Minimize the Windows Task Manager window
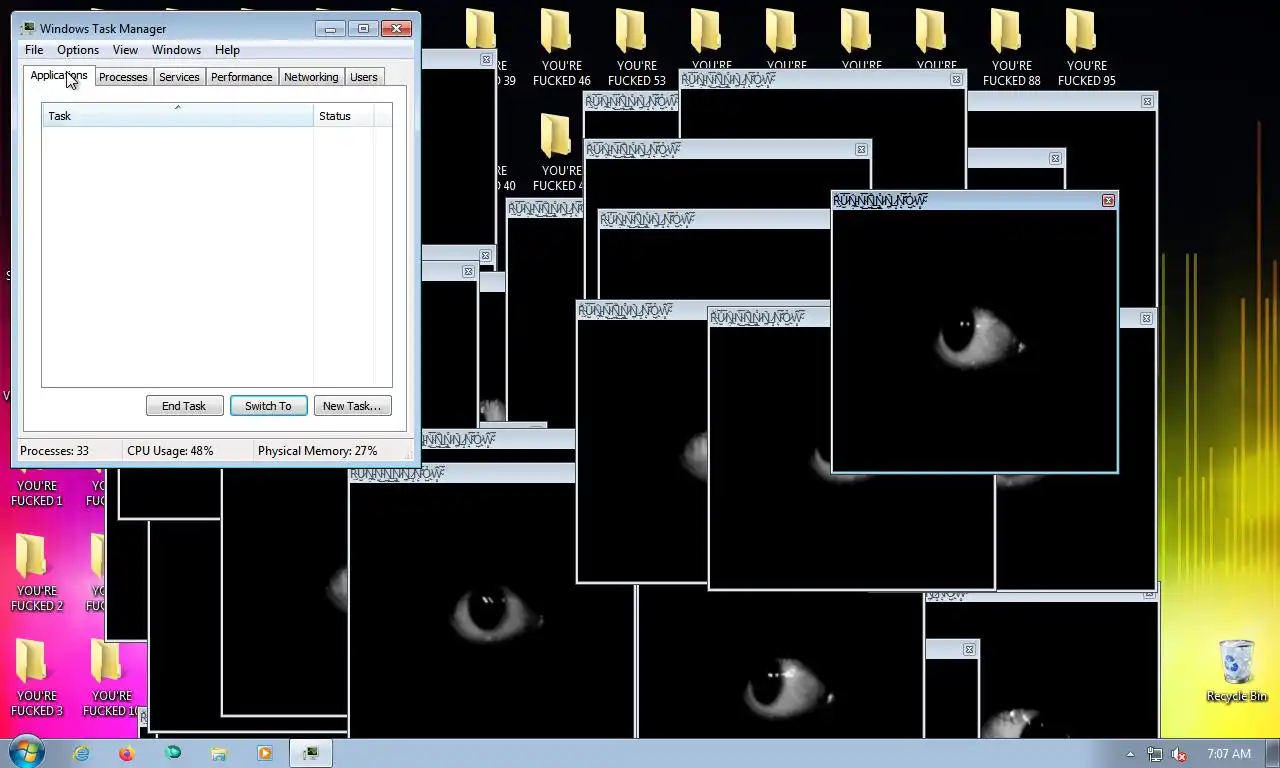Viewport: 1280px width, 768px height. [330, 29]
